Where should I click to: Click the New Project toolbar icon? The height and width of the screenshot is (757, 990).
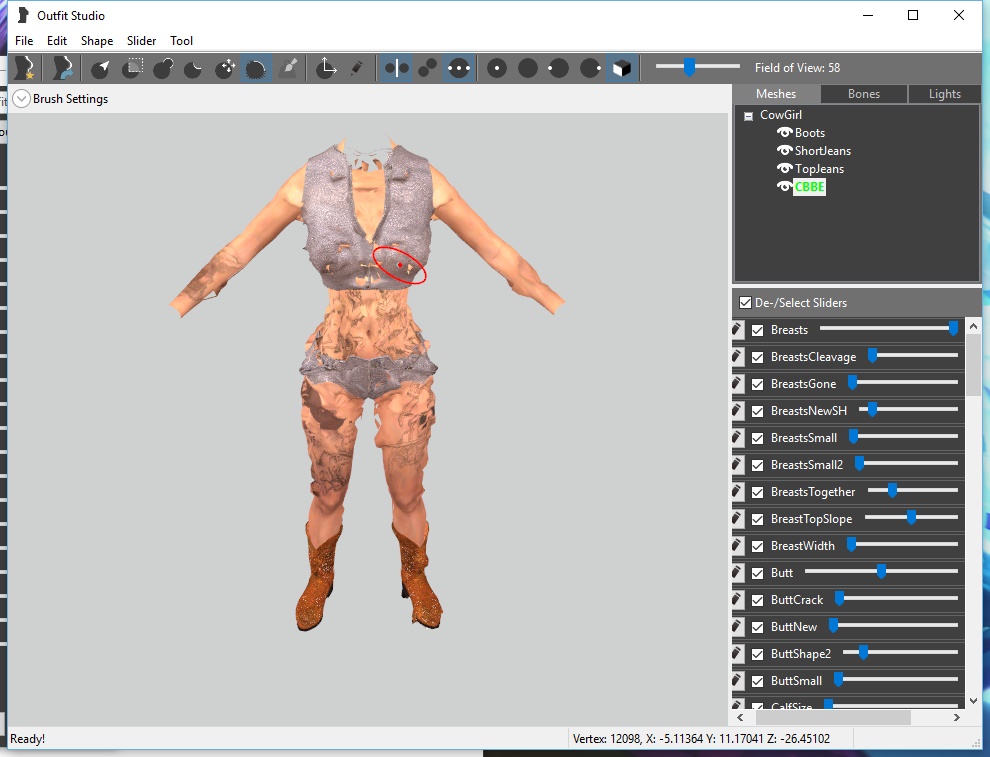23,68
